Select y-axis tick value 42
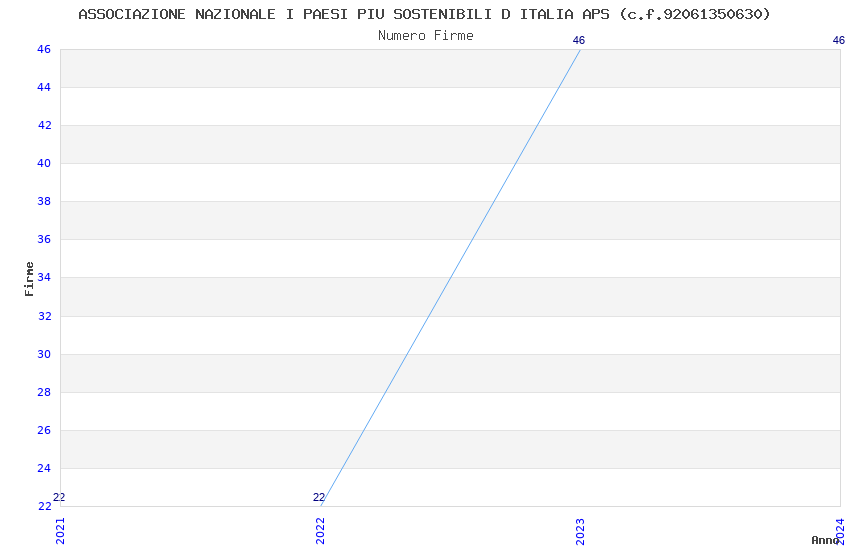The width and height of the screenshot is (850, 550). (x=44, y=125)
